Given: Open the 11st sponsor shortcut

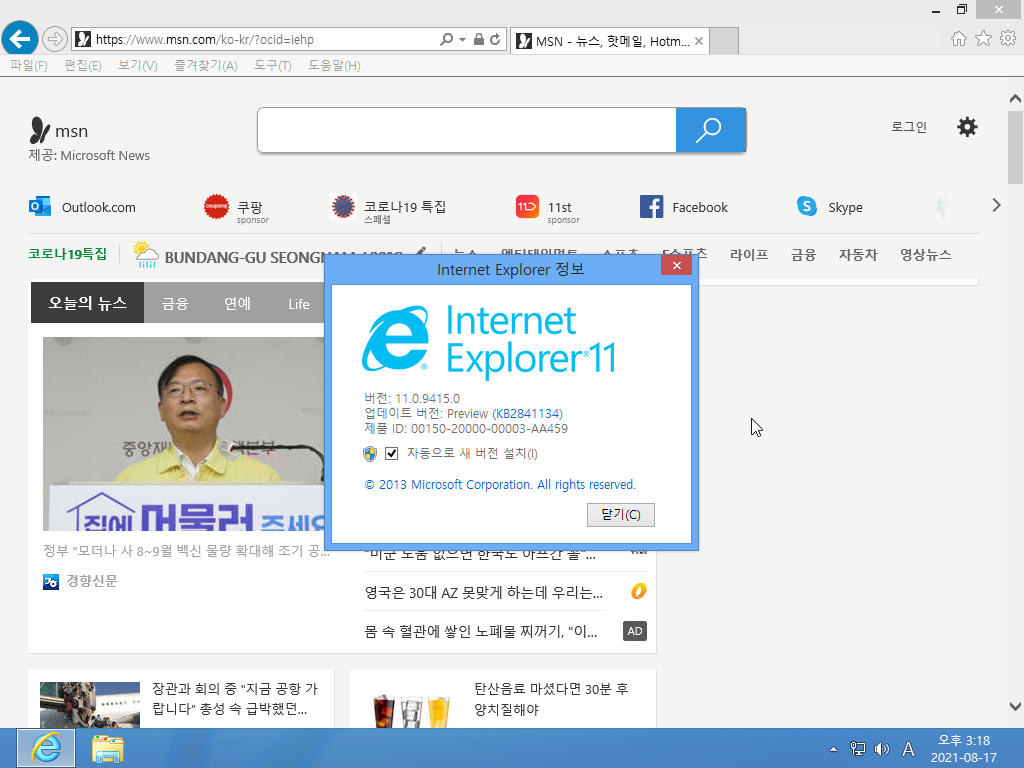Looking at the screenshot, I should click(547, 209).
